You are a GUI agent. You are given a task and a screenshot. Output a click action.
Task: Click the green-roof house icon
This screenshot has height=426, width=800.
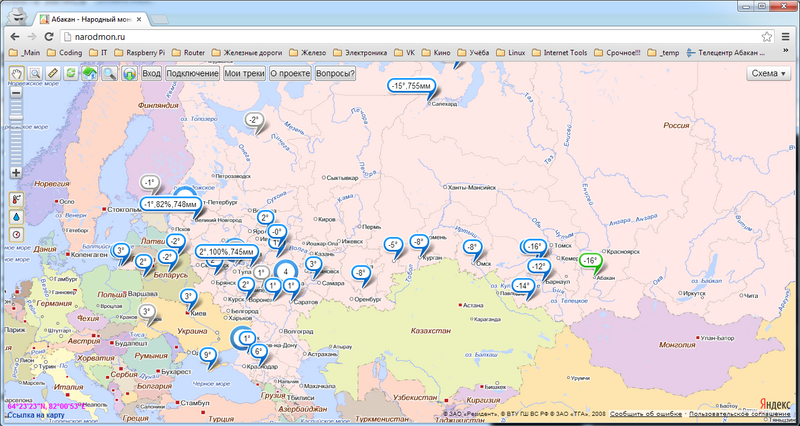pos(90,73)
